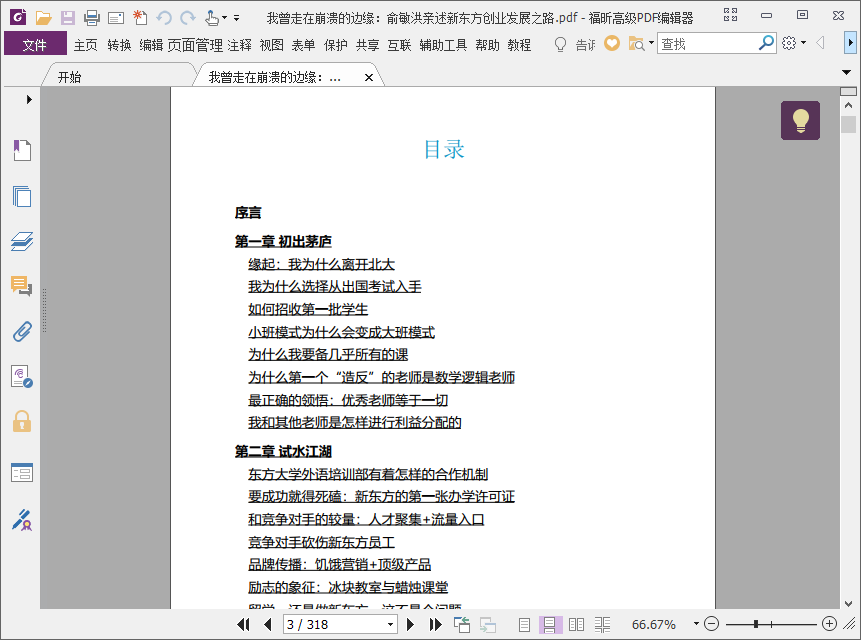861x640 pixels.
Task: Open the certificate pen panel icon in sidebar
Action: click(22, 520)
